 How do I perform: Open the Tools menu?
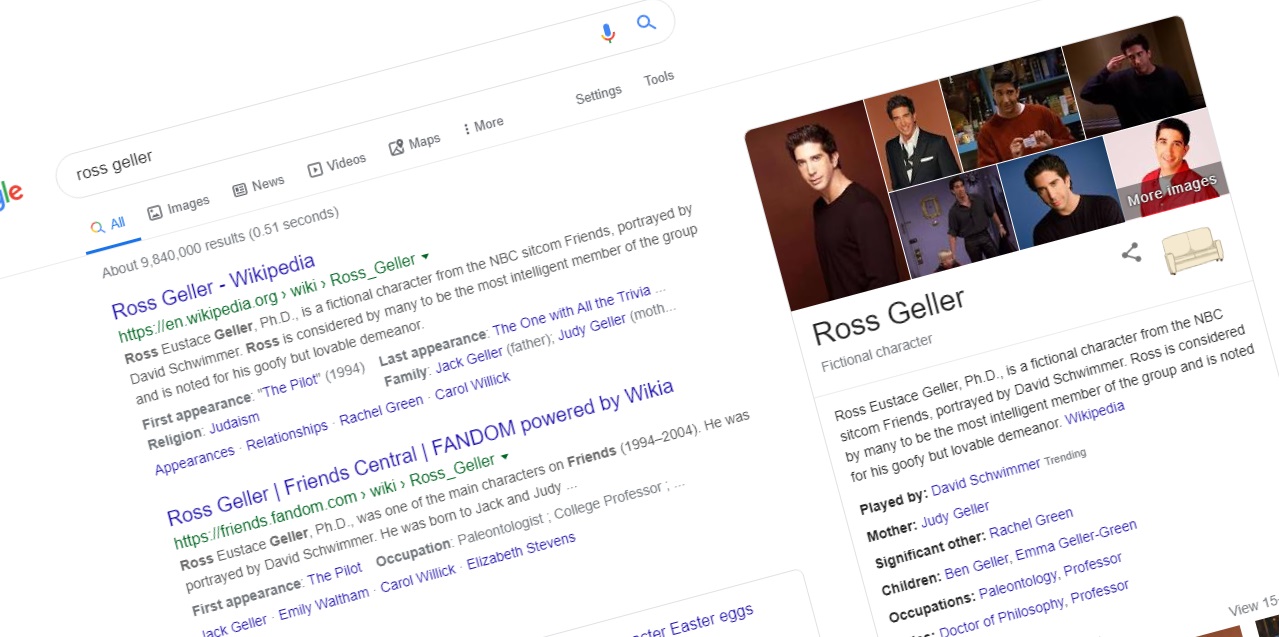pos(659,78)
